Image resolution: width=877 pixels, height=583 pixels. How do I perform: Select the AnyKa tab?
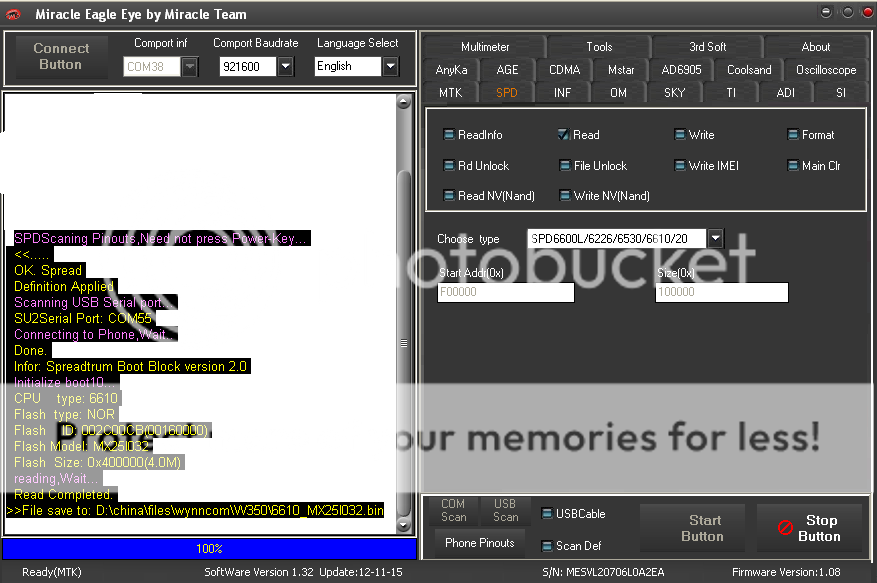(451, 70)
